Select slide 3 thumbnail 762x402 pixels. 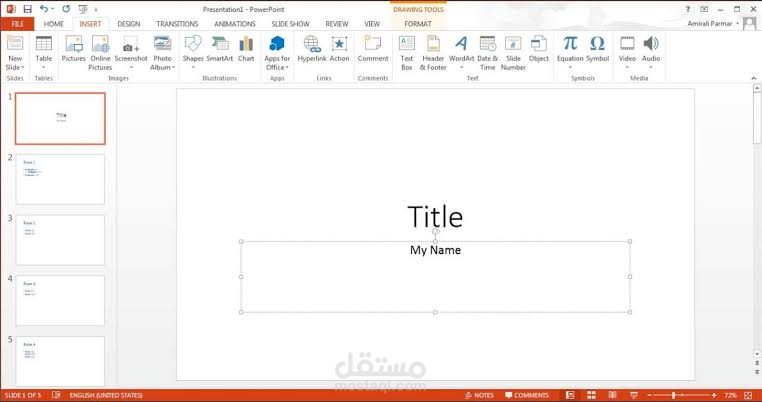(x=60, y=240)
